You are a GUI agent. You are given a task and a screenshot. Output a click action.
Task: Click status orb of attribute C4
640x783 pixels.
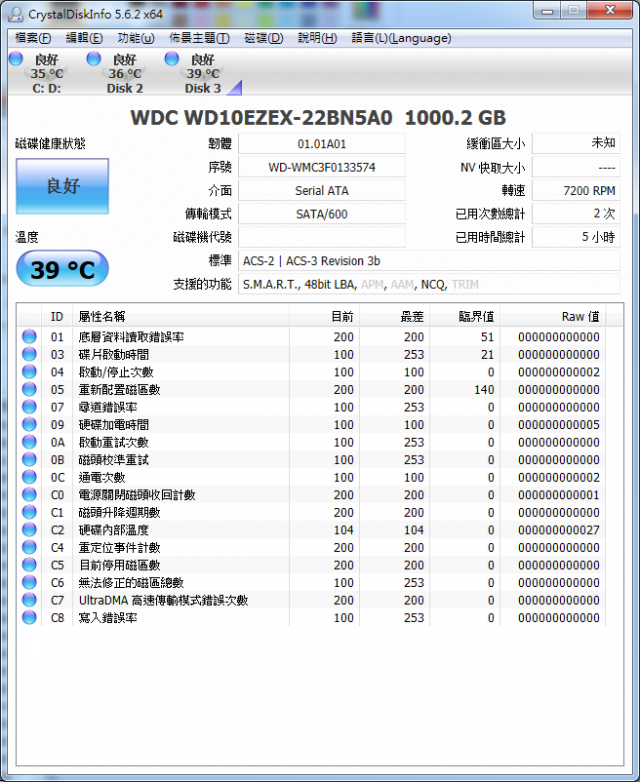[x=29, y=547]
